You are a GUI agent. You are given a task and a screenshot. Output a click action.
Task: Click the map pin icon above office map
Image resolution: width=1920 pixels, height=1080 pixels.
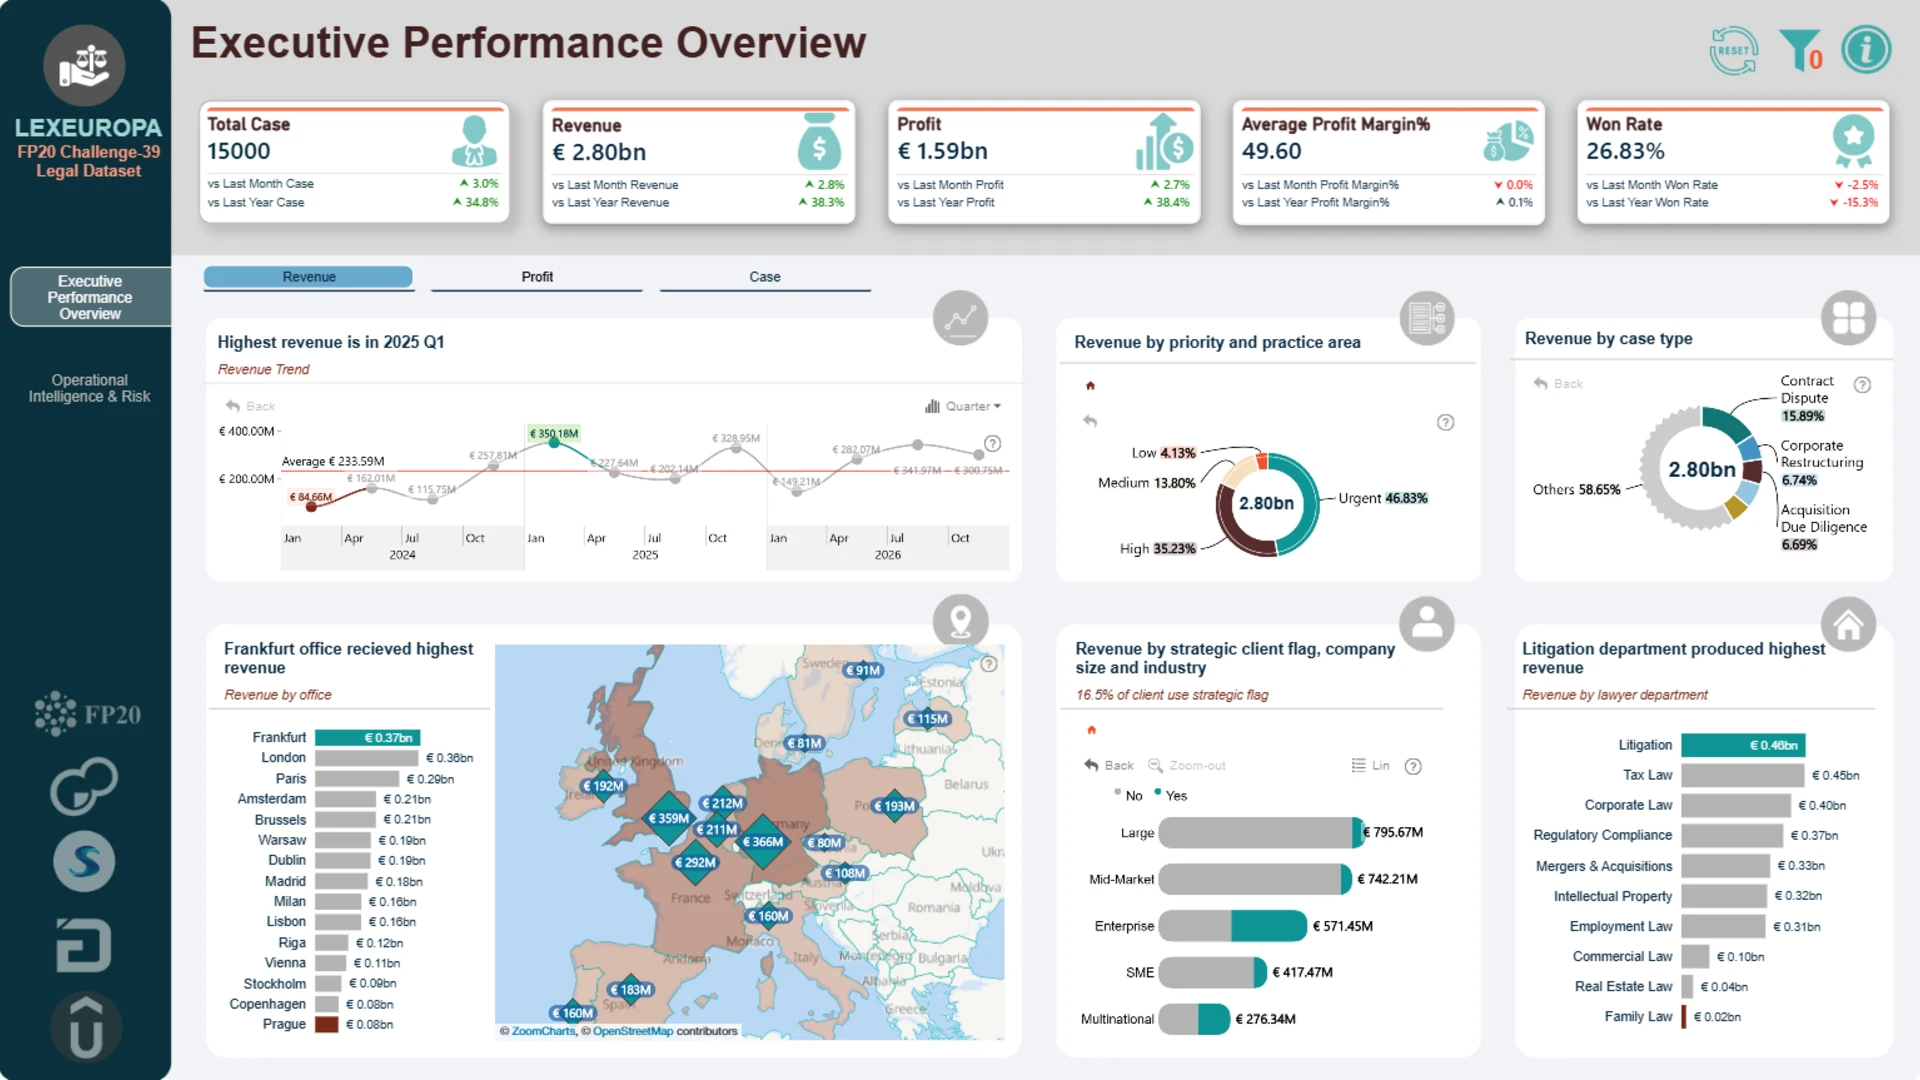coord(960,621)
